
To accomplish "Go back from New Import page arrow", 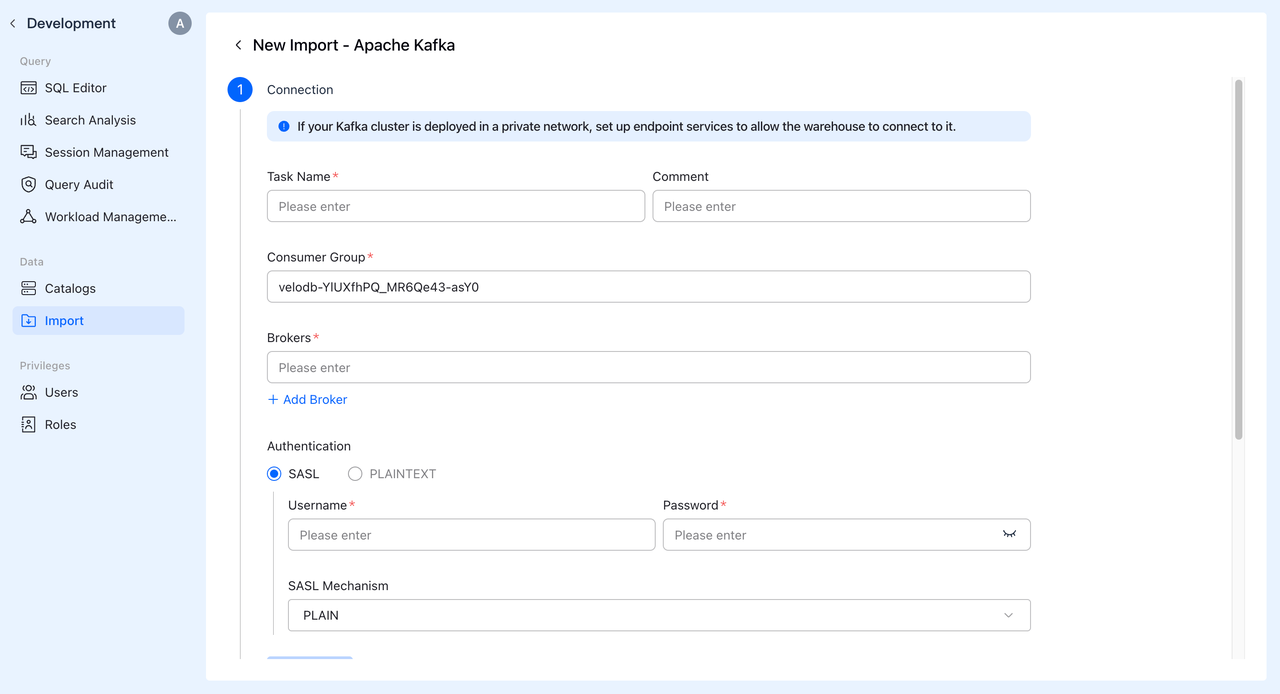I will click(x=238, y=45).
